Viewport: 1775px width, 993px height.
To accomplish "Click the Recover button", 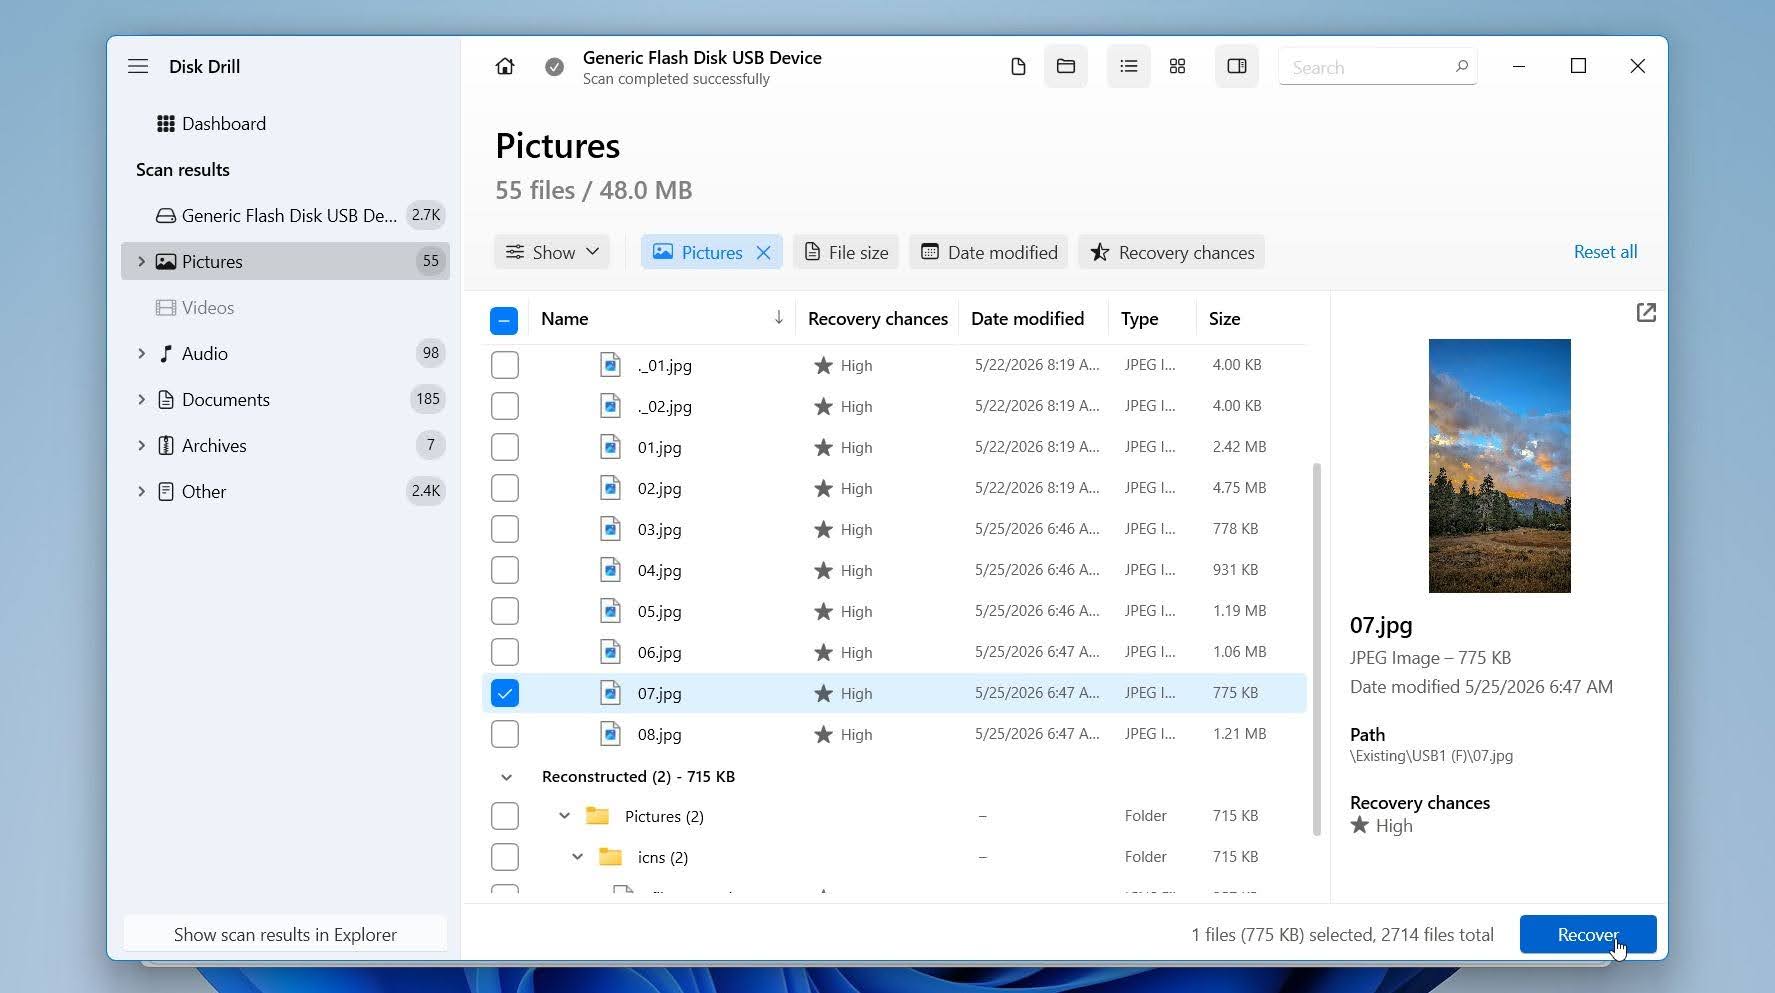I will (x=1588, y=934).
